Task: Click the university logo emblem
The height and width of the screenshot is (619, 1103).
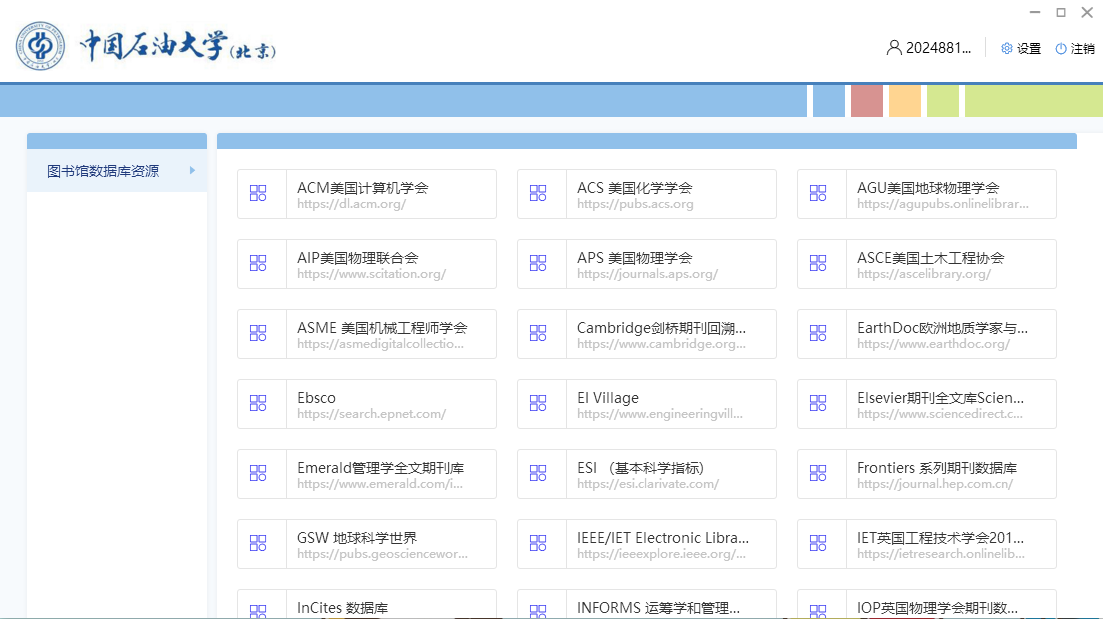Action: 40,47
